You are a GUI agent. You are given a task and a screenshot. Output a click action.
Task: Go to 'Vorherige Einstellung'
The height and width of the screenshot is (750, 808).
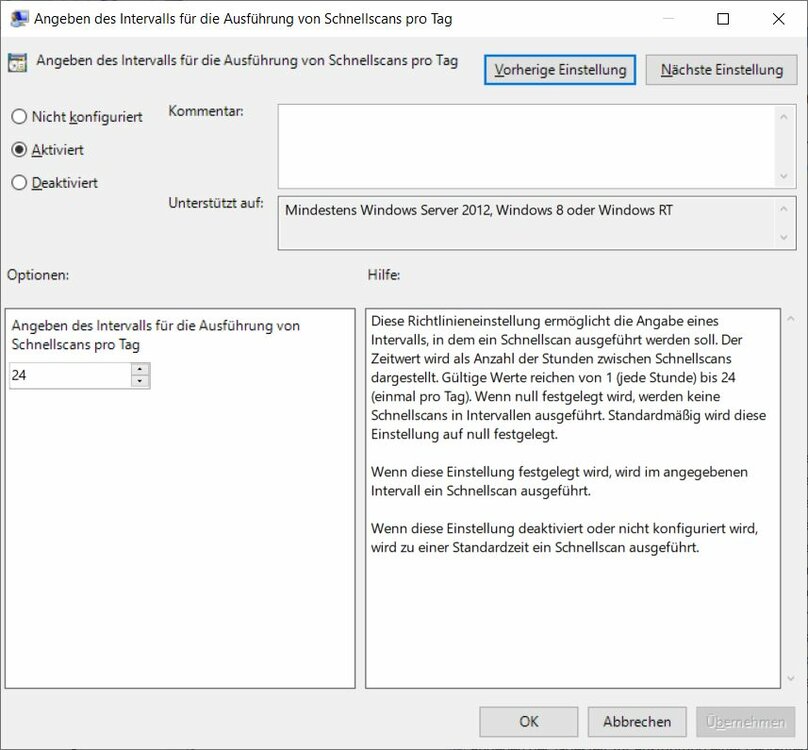[x=560, y=70]
